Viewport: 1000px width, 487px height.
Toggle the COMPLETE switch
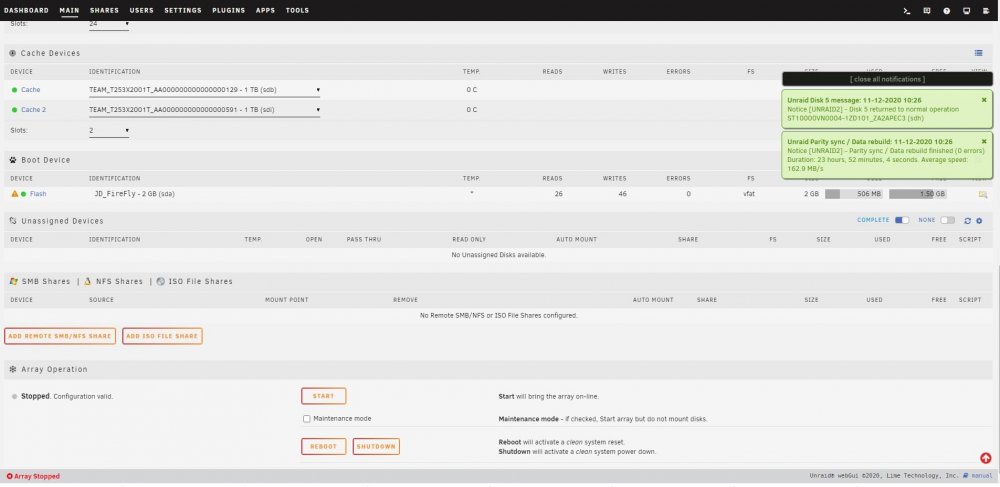(x=902, y=221)
